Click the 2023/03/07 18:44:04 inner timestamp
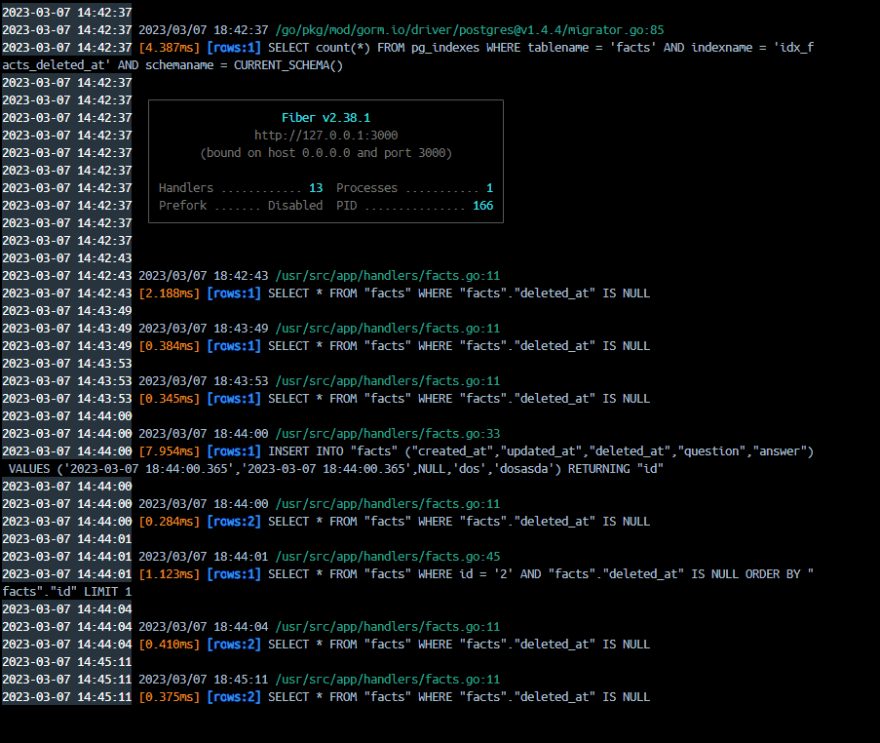Screen dimensions: 880x743 203,627
